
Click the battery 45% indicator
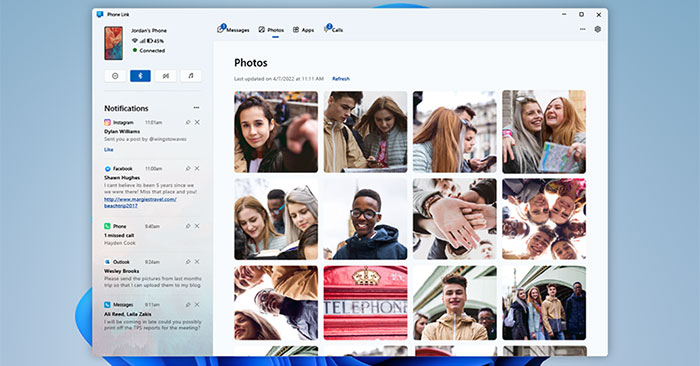tap(155, 41)
